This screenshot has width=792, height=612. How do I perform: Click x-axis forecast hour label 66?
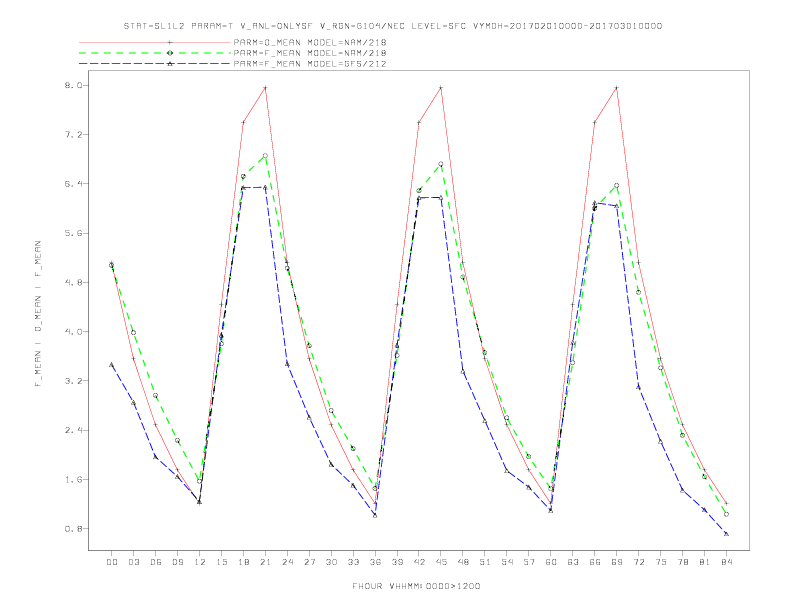[595, 562]
